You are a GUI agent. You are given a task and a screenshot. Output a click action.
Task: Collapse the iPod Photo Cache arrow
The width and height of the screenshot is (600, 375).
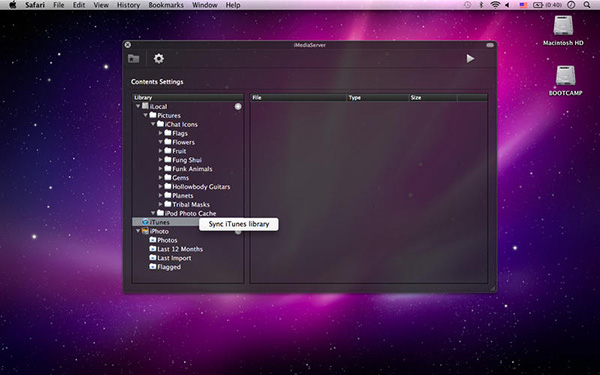coord(153,213)
